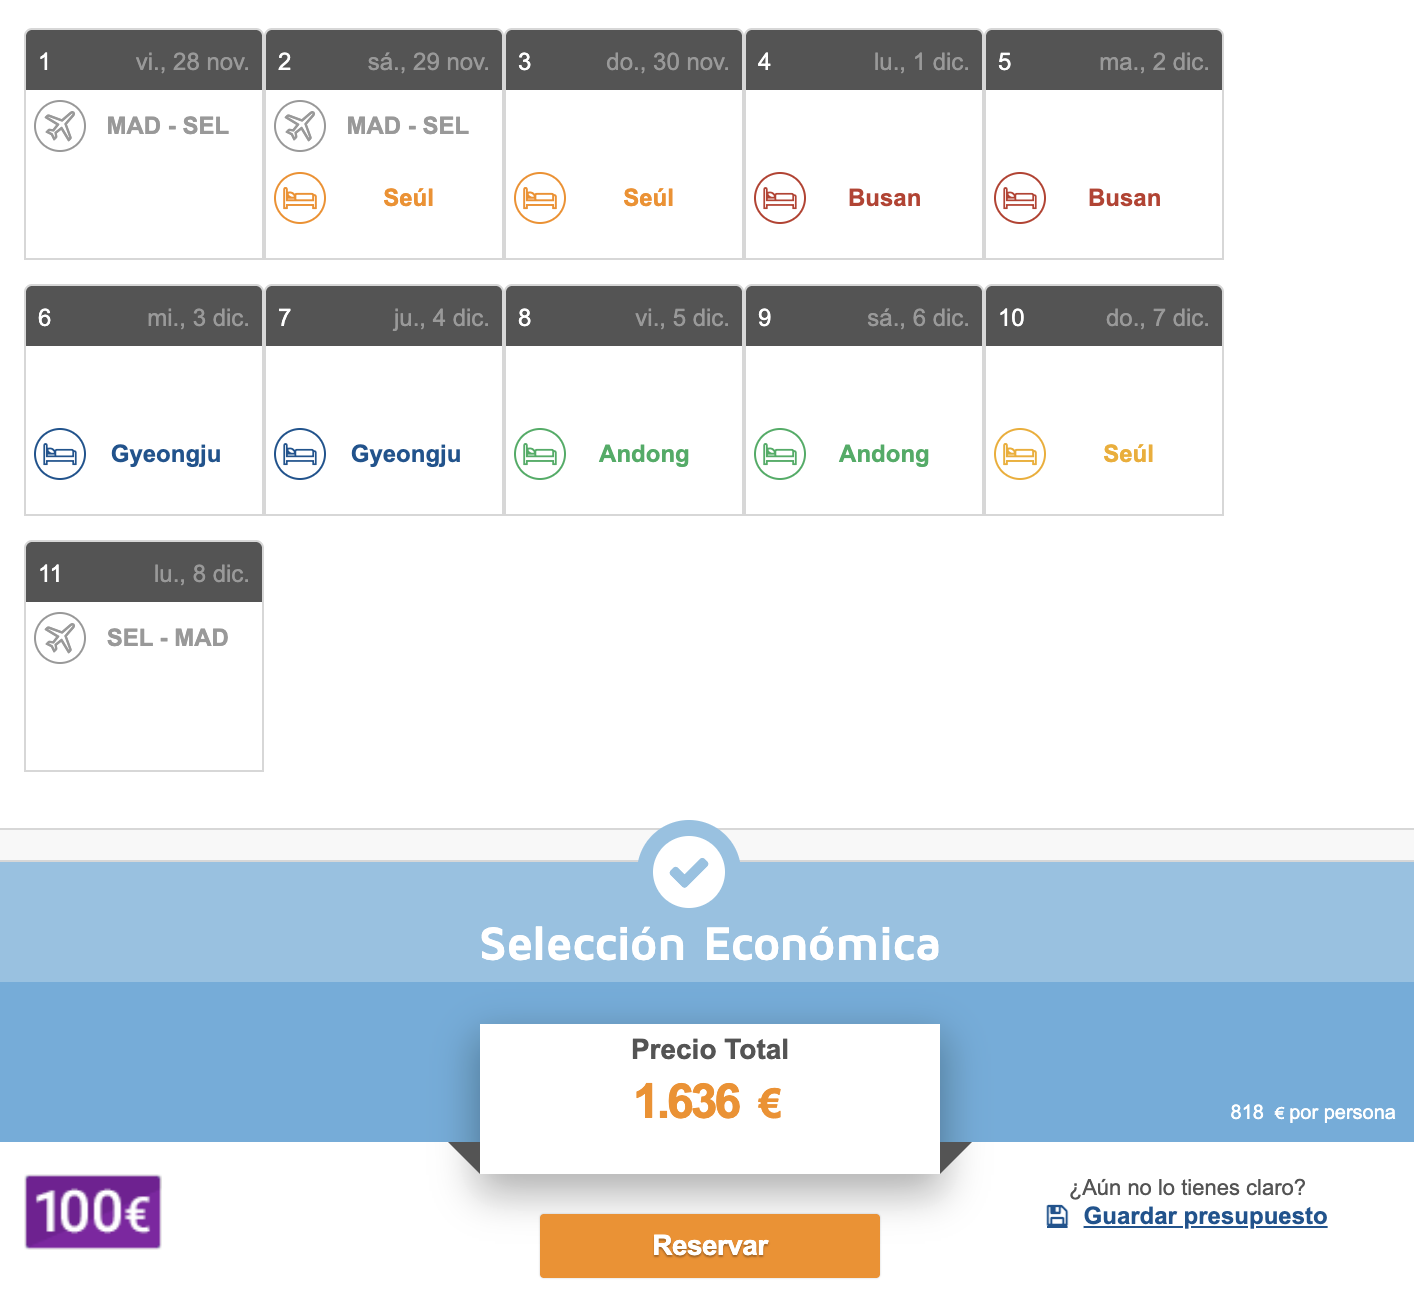
Task: Select the Gyeongju stay on day 7
Action: click(x=405, y=454)
